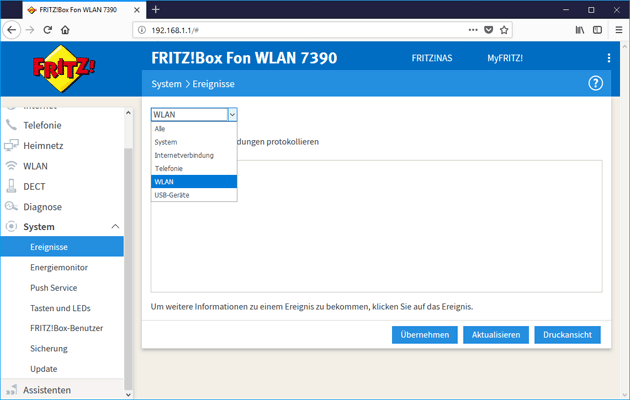Open the help question mark icon

pos(595,83)
